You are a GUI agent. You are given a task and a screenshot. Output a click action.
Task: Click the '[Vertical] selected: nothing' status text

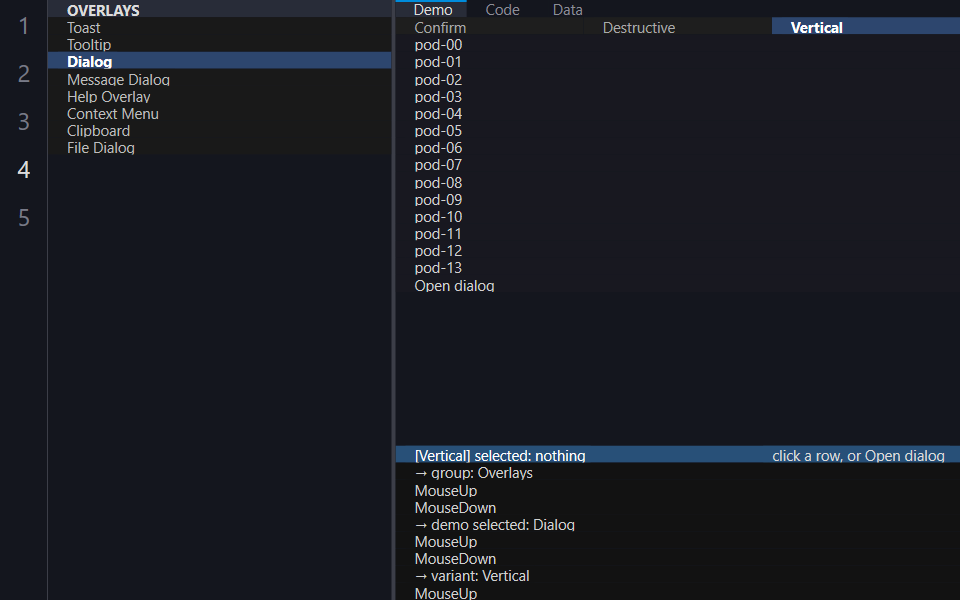click(500, 456)
